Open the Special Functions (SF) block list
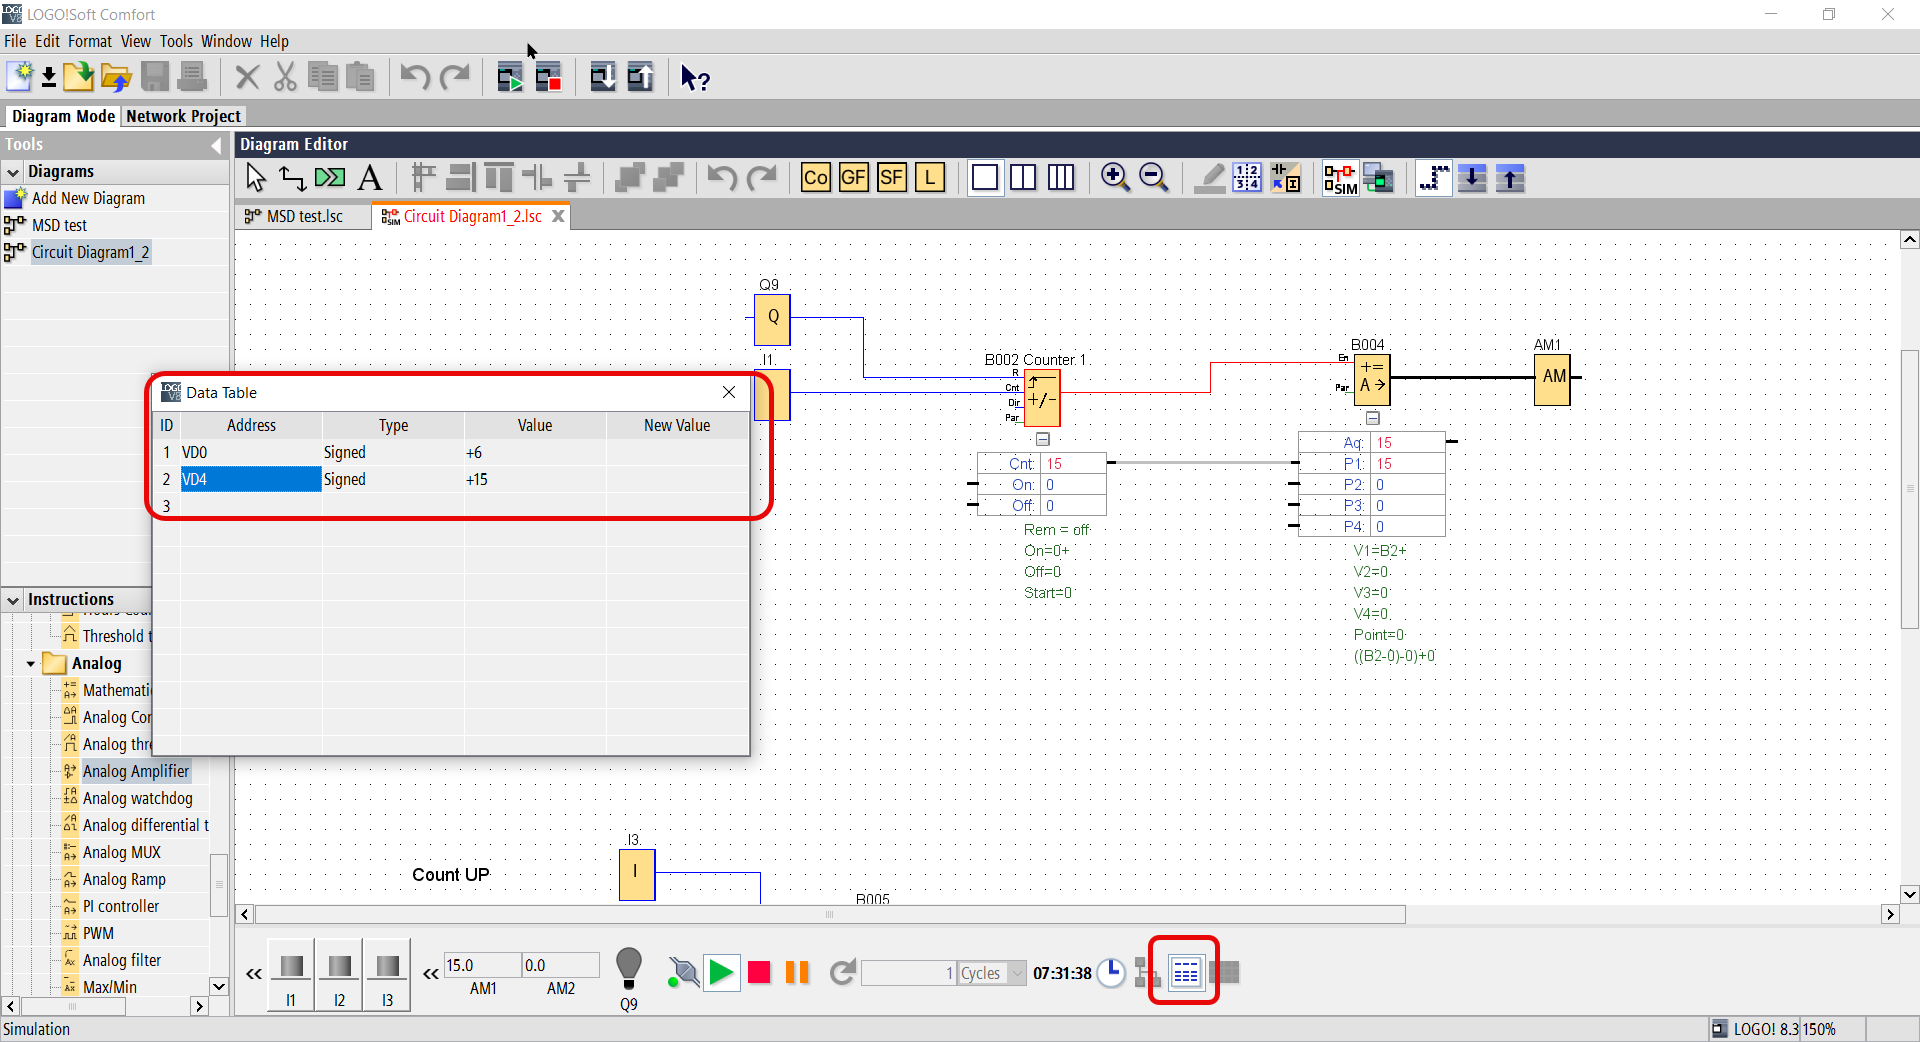This screenshot has width=1920, height=1042. 891,178
